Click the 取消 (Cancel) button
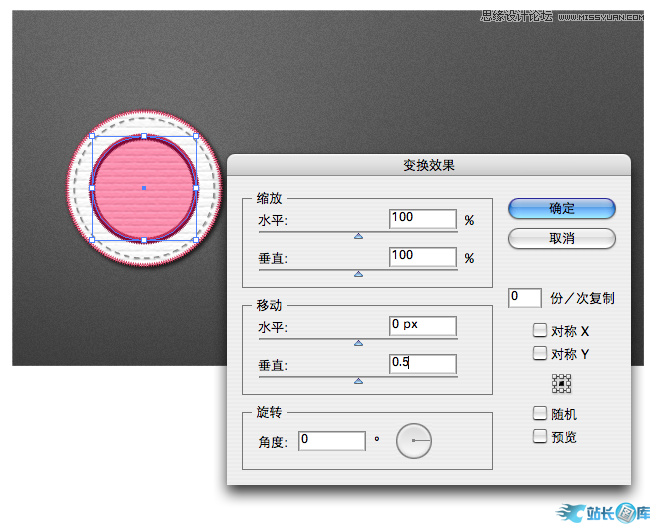655x529 pixels. click(561, 239)
